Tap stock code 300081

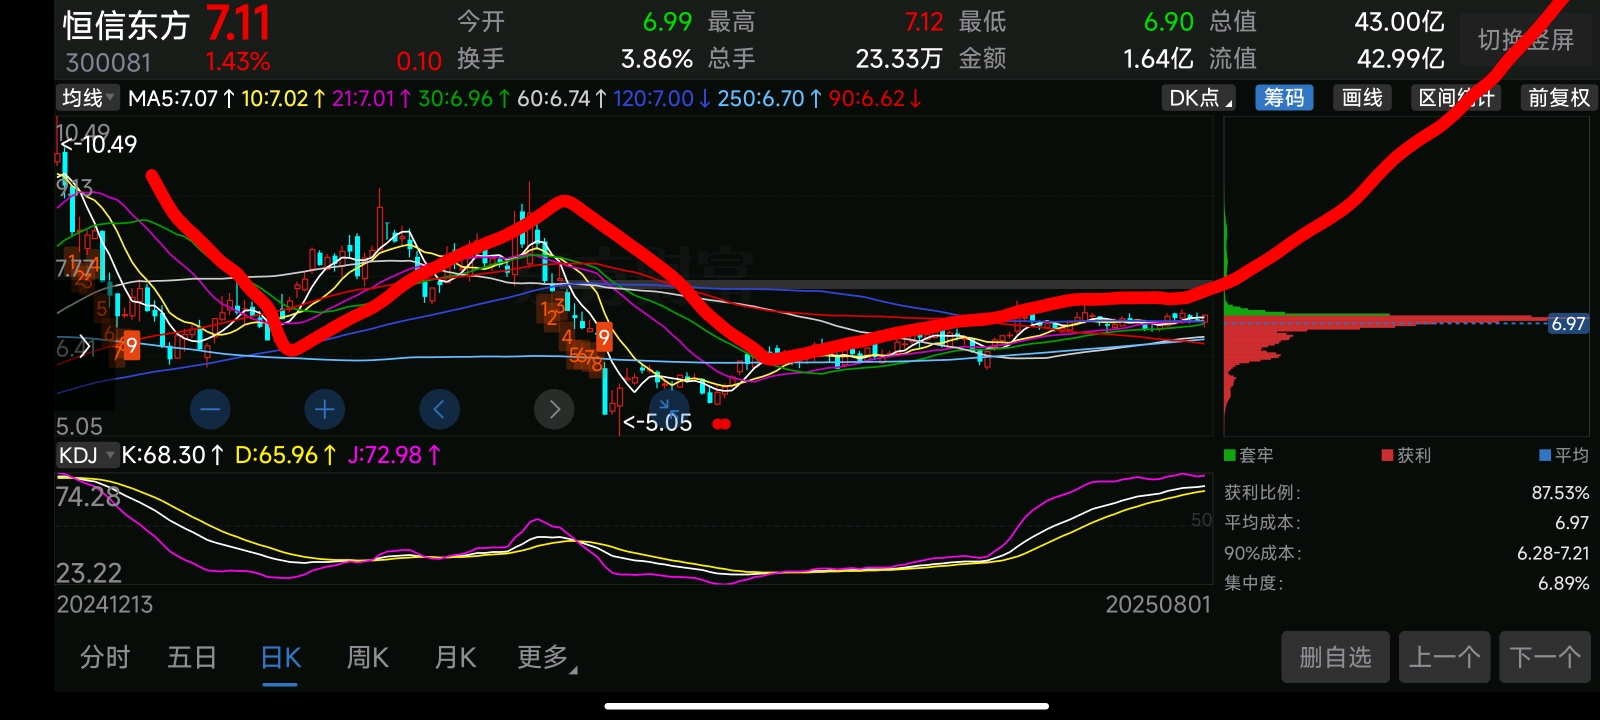pos(108,63)
